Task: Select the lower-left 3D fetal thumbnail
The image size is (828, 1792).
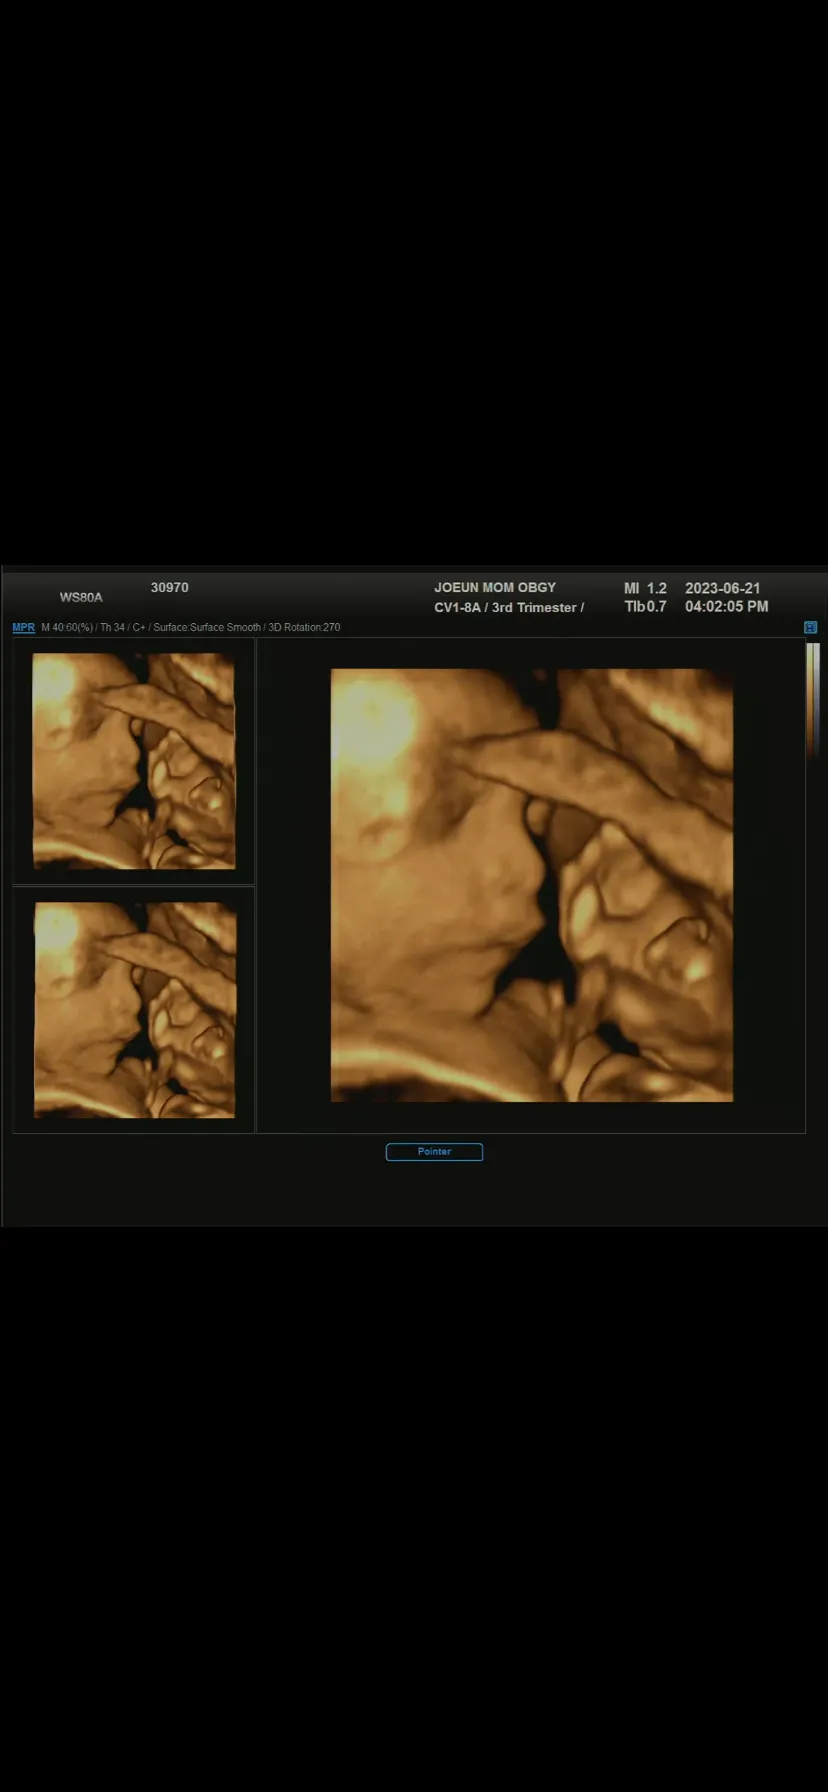Action: click(135, 1010)
